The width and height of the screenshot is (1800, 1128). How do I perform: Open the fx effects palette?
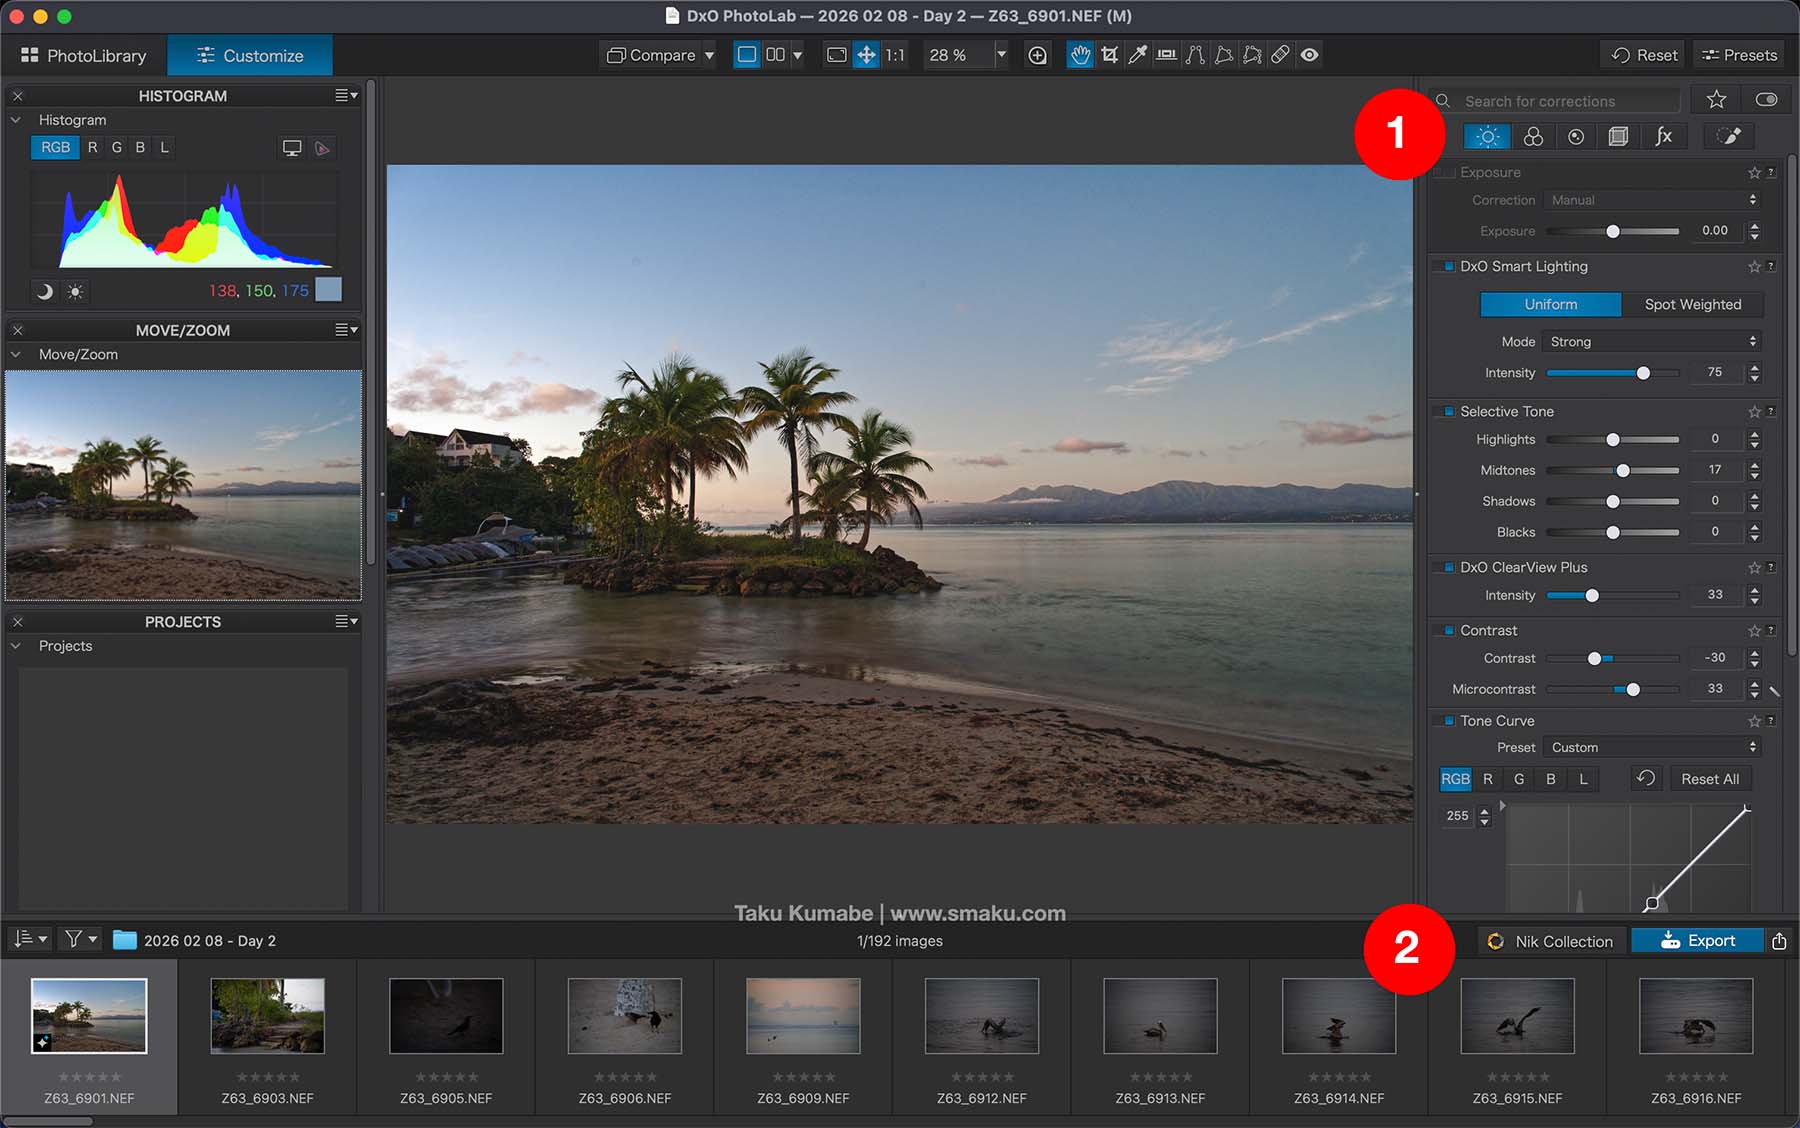point(1663,137)
